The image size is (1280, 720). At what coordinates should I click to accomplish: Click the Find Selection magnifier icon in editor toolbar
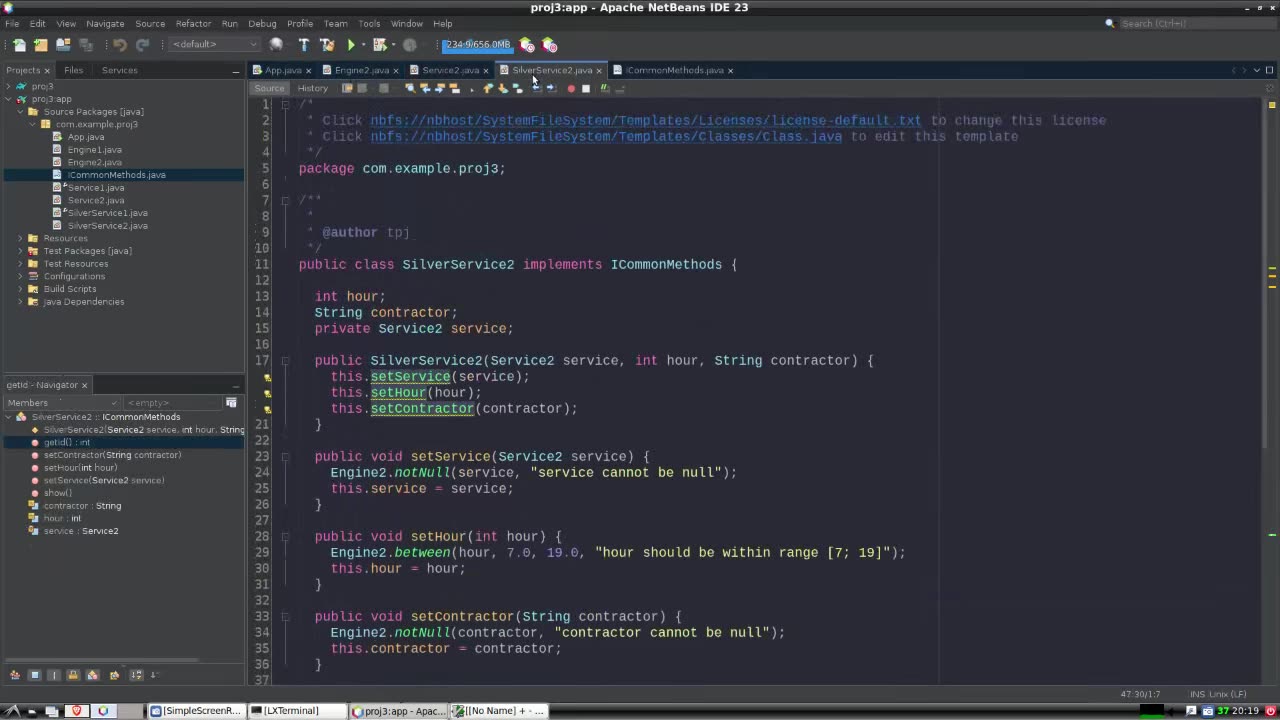pyautogui.click(x=410, y=88)
